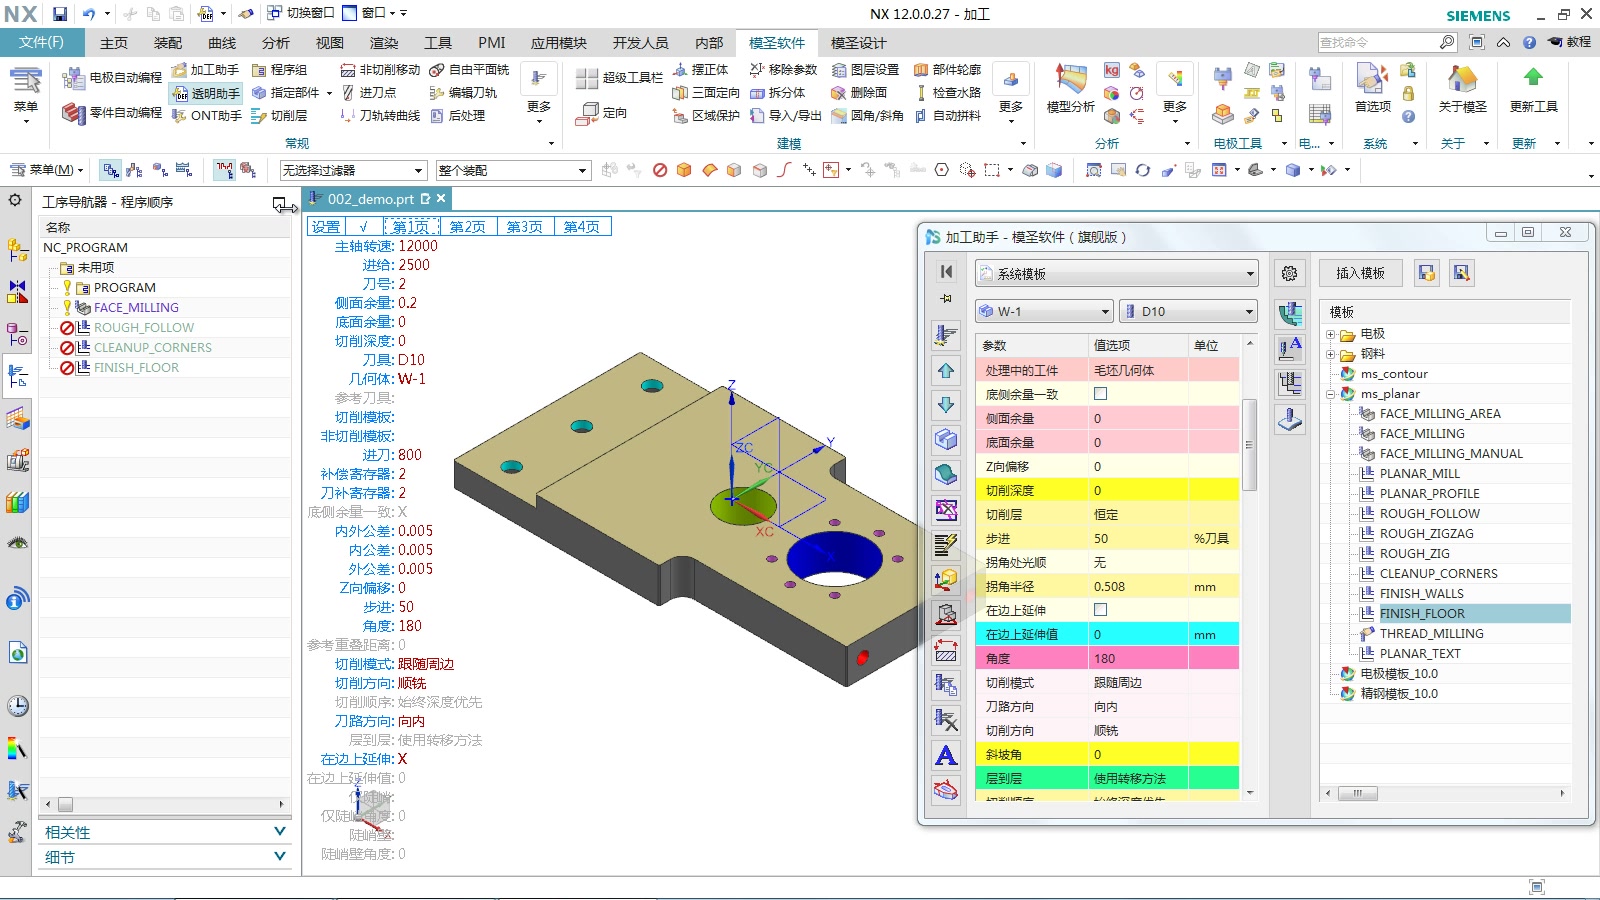The height and width of the screenshot is (900, 1600).
Task: Click the move-down arrow in 加工助手 sidebar
Action: pos(946,405)
